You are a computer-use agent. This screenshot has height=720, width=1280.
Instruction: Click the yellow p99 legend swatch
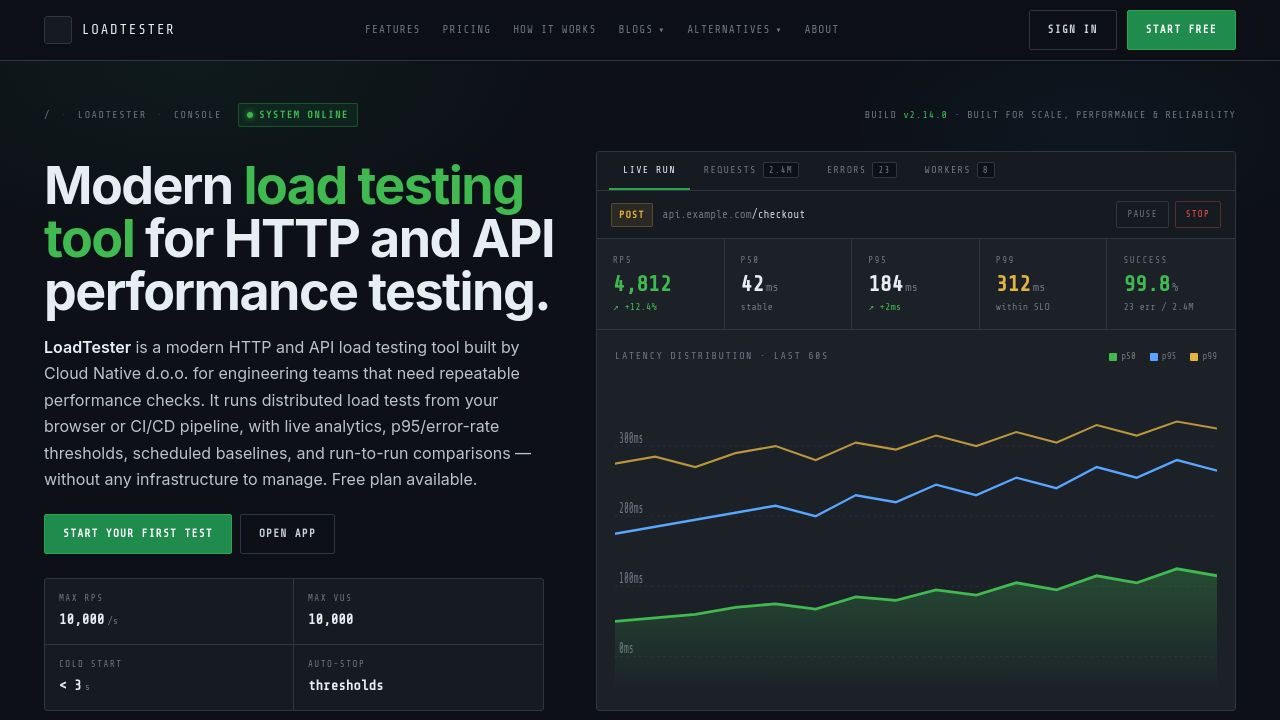[1194, 357]
